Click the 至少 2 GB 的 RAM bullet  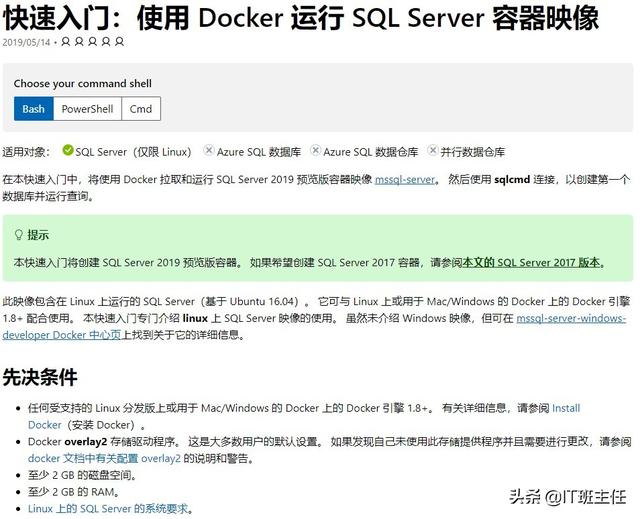[x=74, y=492]
